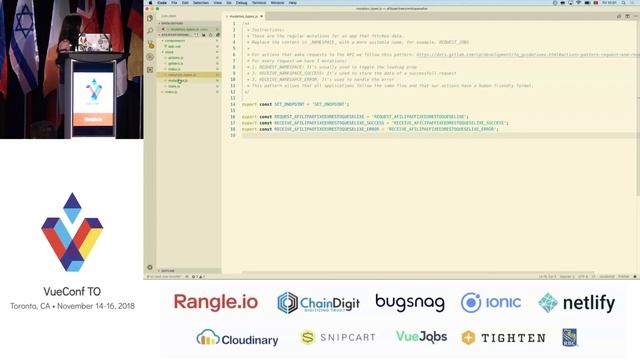Screen dimensions: 640x360
Task: Click the JavaScript language mode in the status bar
Action: 607,277
